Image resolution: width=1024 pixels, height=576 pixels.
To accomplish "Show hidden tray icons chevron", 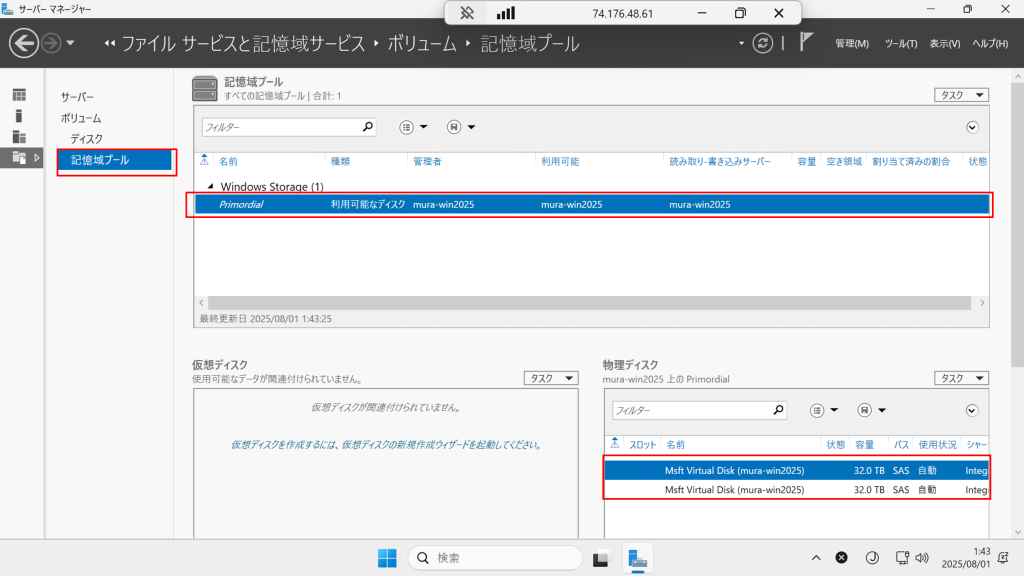I will click(x=816, y=558).
